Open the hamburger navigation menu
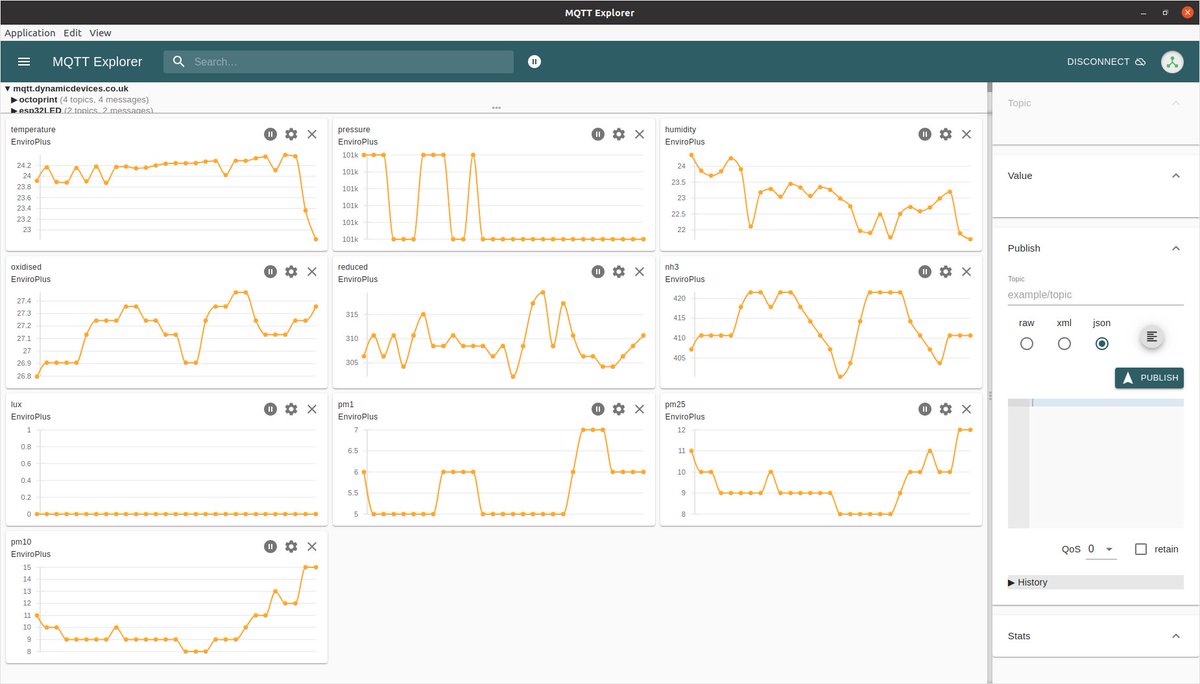This screenshot has width=1200, height=684. 24,62
